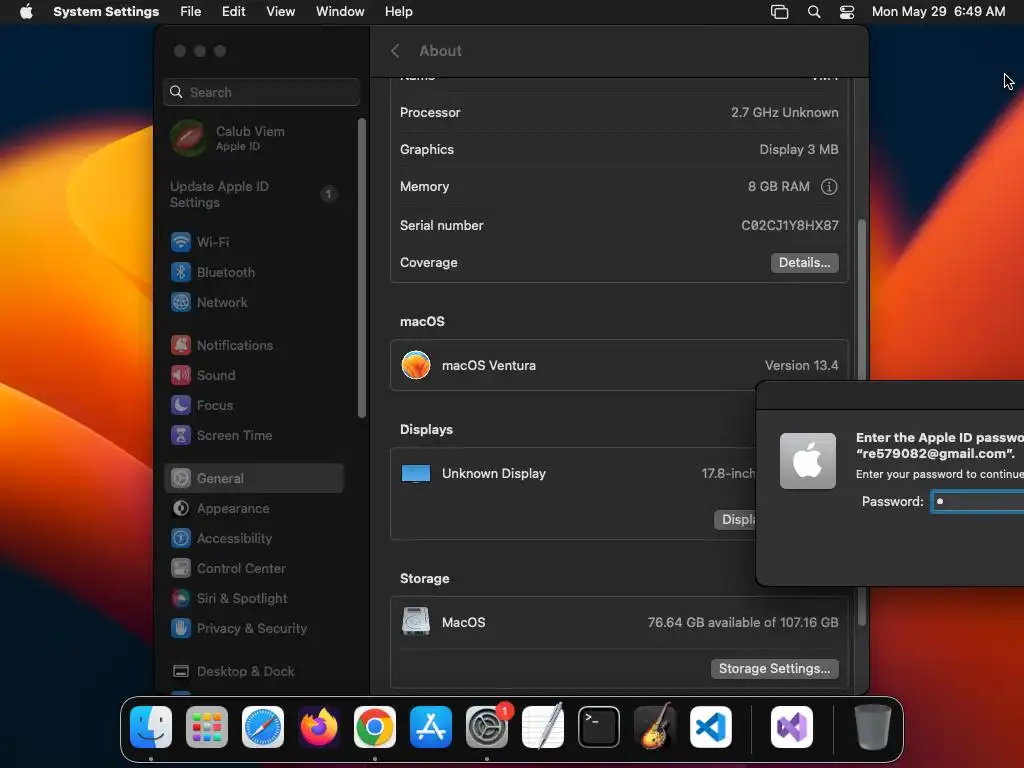Open Trash in the Dock
The width and height of the screenshot is (1024, 768).
click(x=872, y=727)
